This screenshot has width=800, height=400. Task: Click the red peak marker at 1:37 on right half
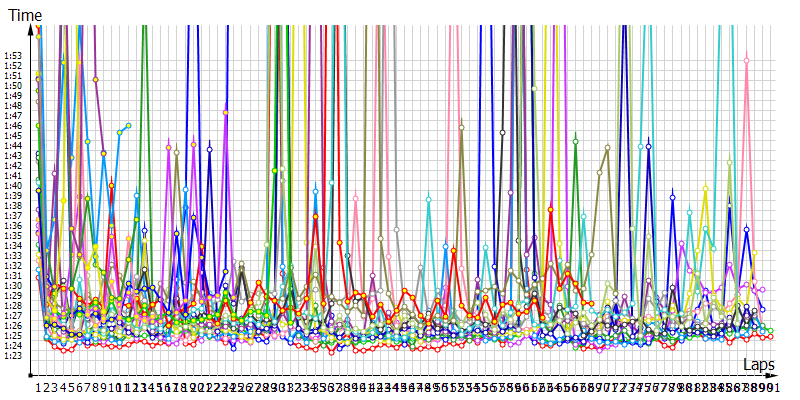[550, 209]
